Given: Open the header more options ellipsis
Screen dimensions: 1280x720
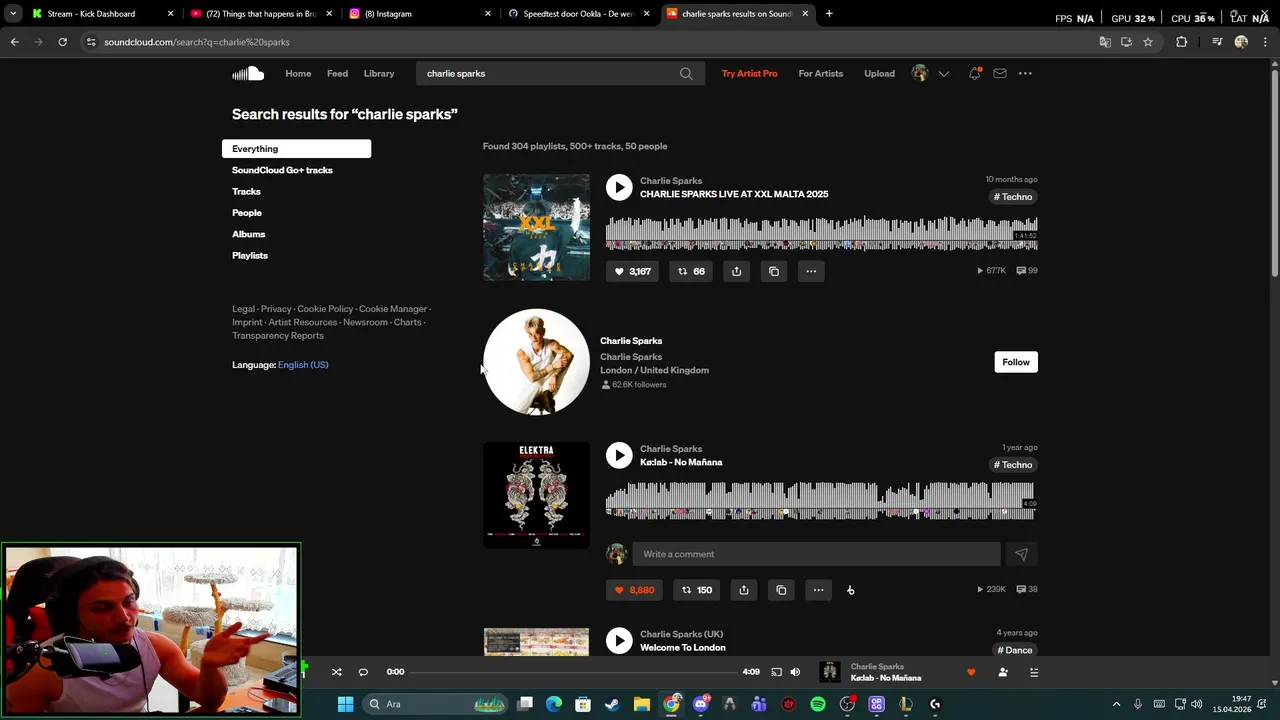Looking at the screenshot, I should (1025, 73).
